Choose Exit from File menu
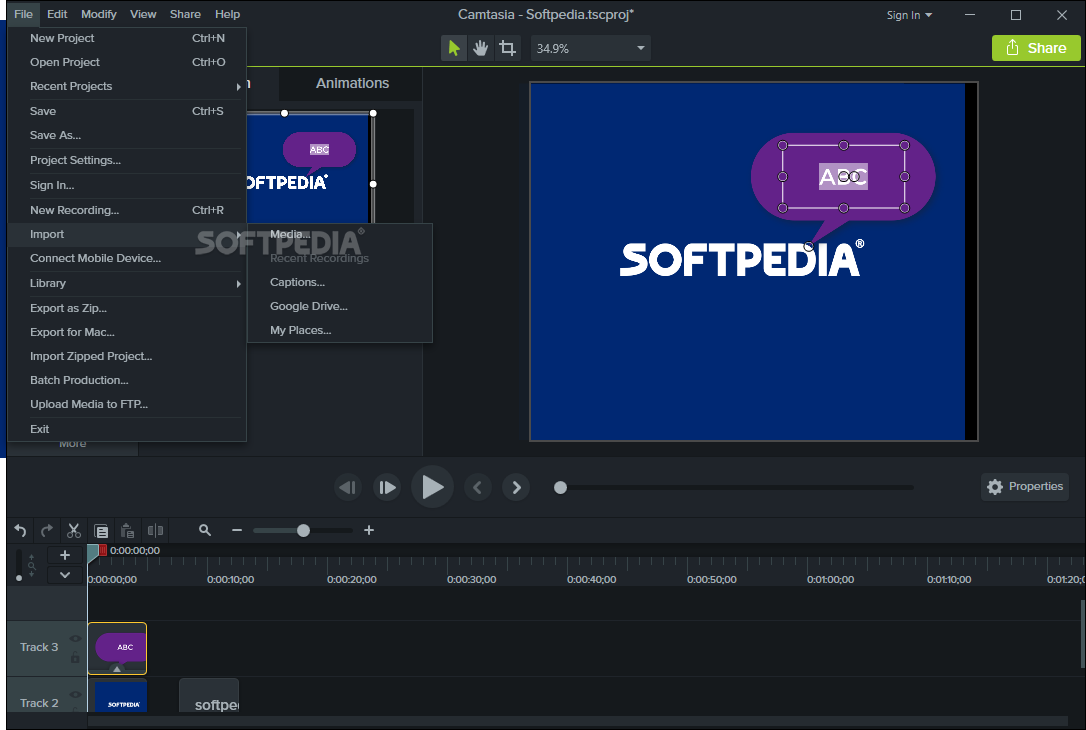 pyautogui.click(x=127, y=429)
